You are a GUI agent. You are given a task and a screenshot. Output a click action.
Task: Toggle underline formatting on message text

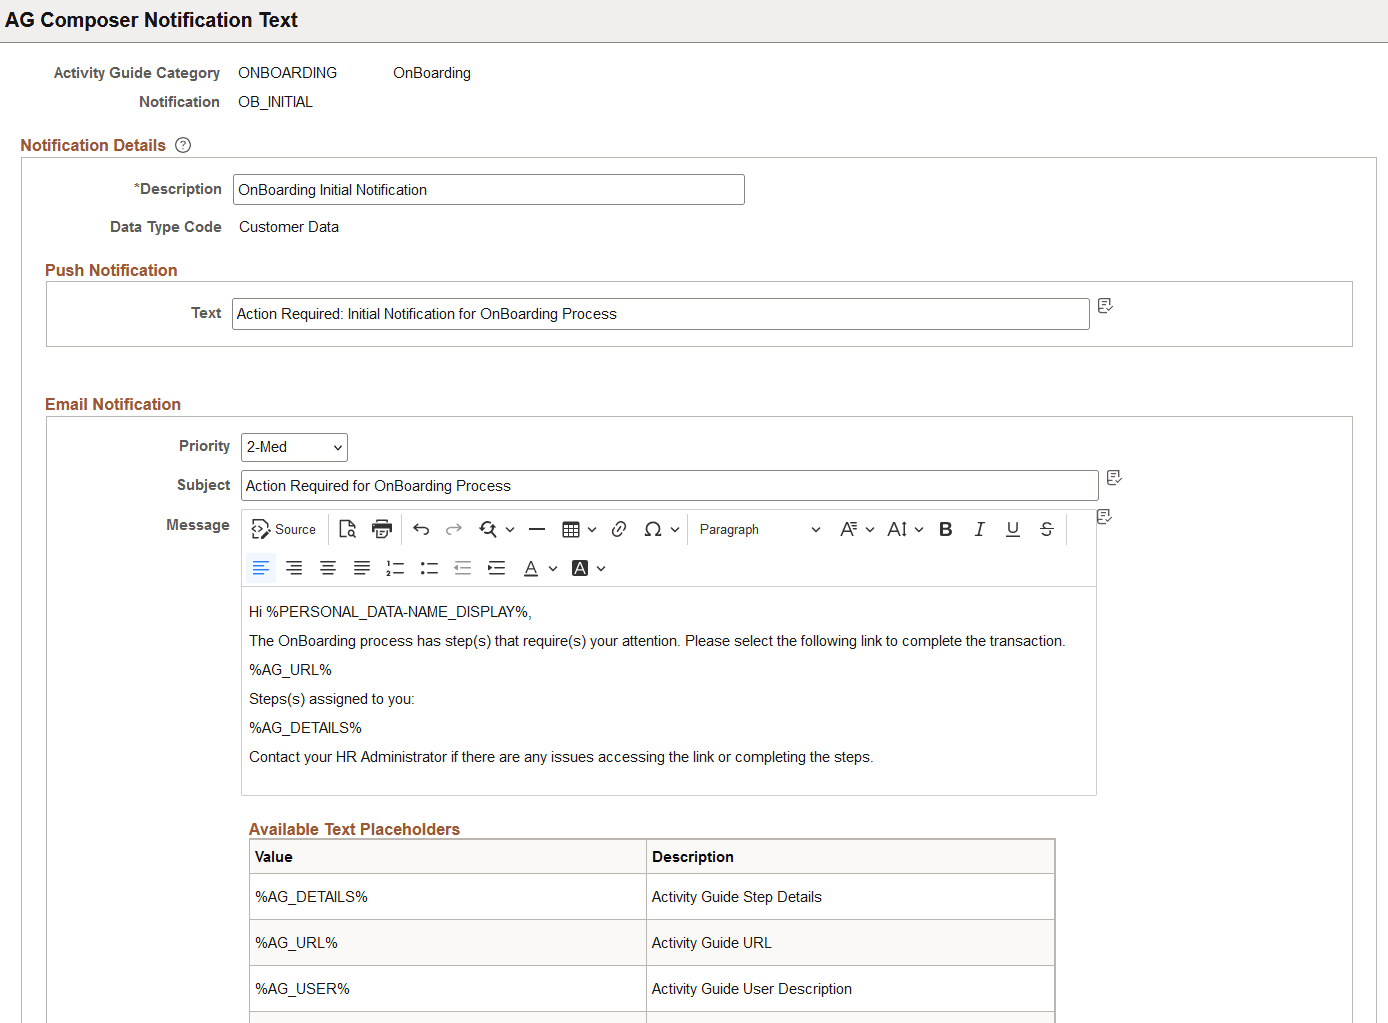pyautogui.click(x=1013, y=529)
